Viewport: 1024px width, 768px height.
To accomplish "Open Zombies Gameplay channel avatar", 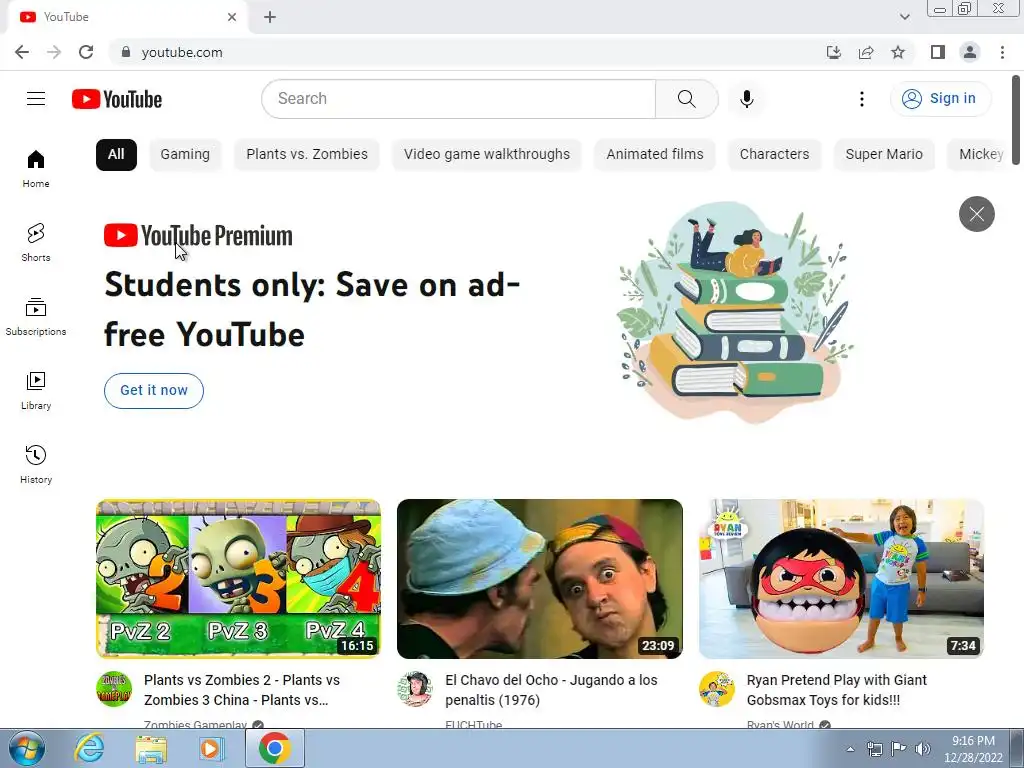I will coord(114,689).
